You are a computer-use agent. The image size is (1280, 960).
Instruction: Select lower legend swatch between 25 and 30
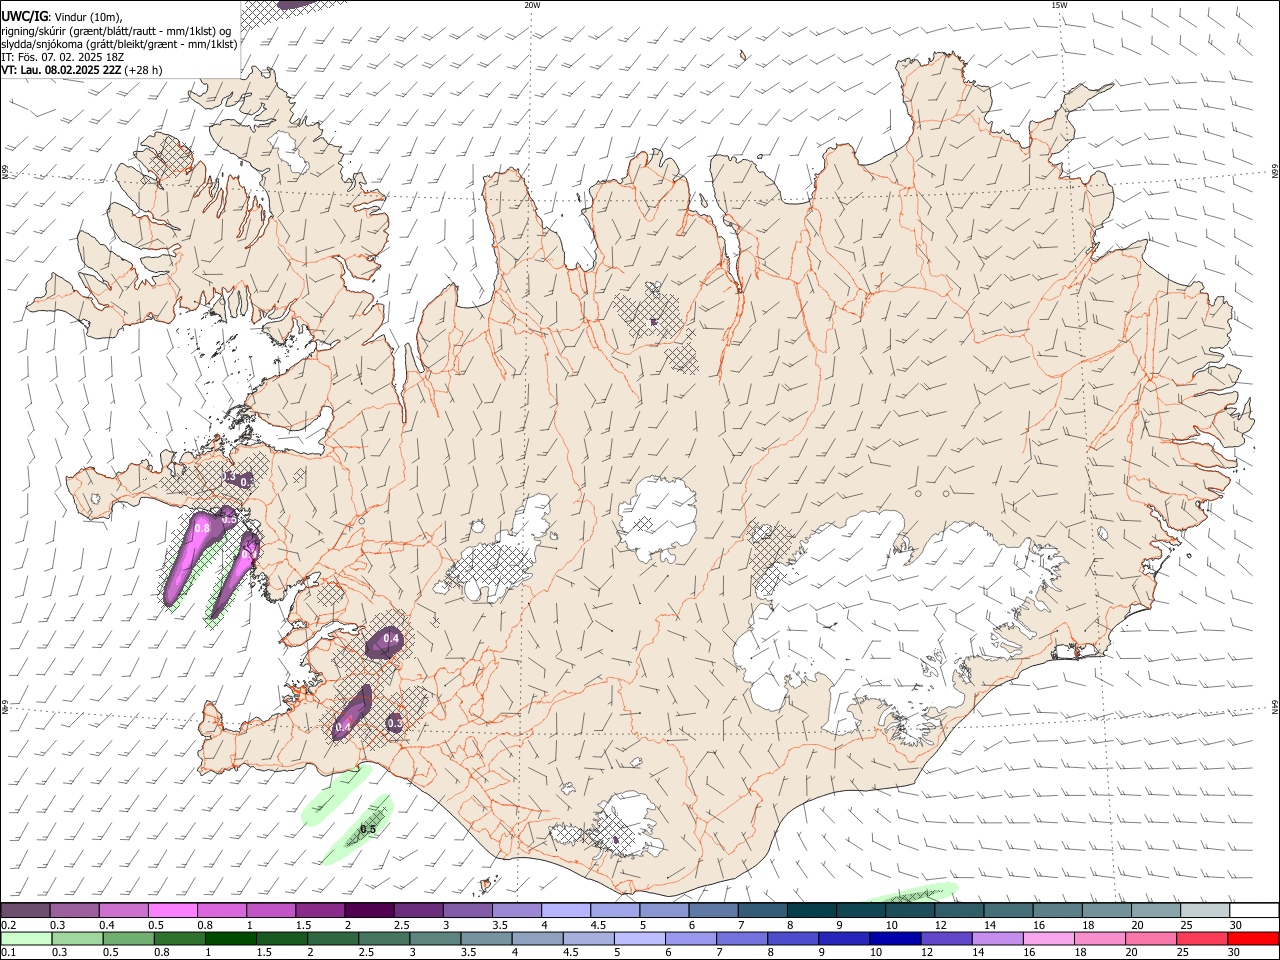(x=1203, y=938)
